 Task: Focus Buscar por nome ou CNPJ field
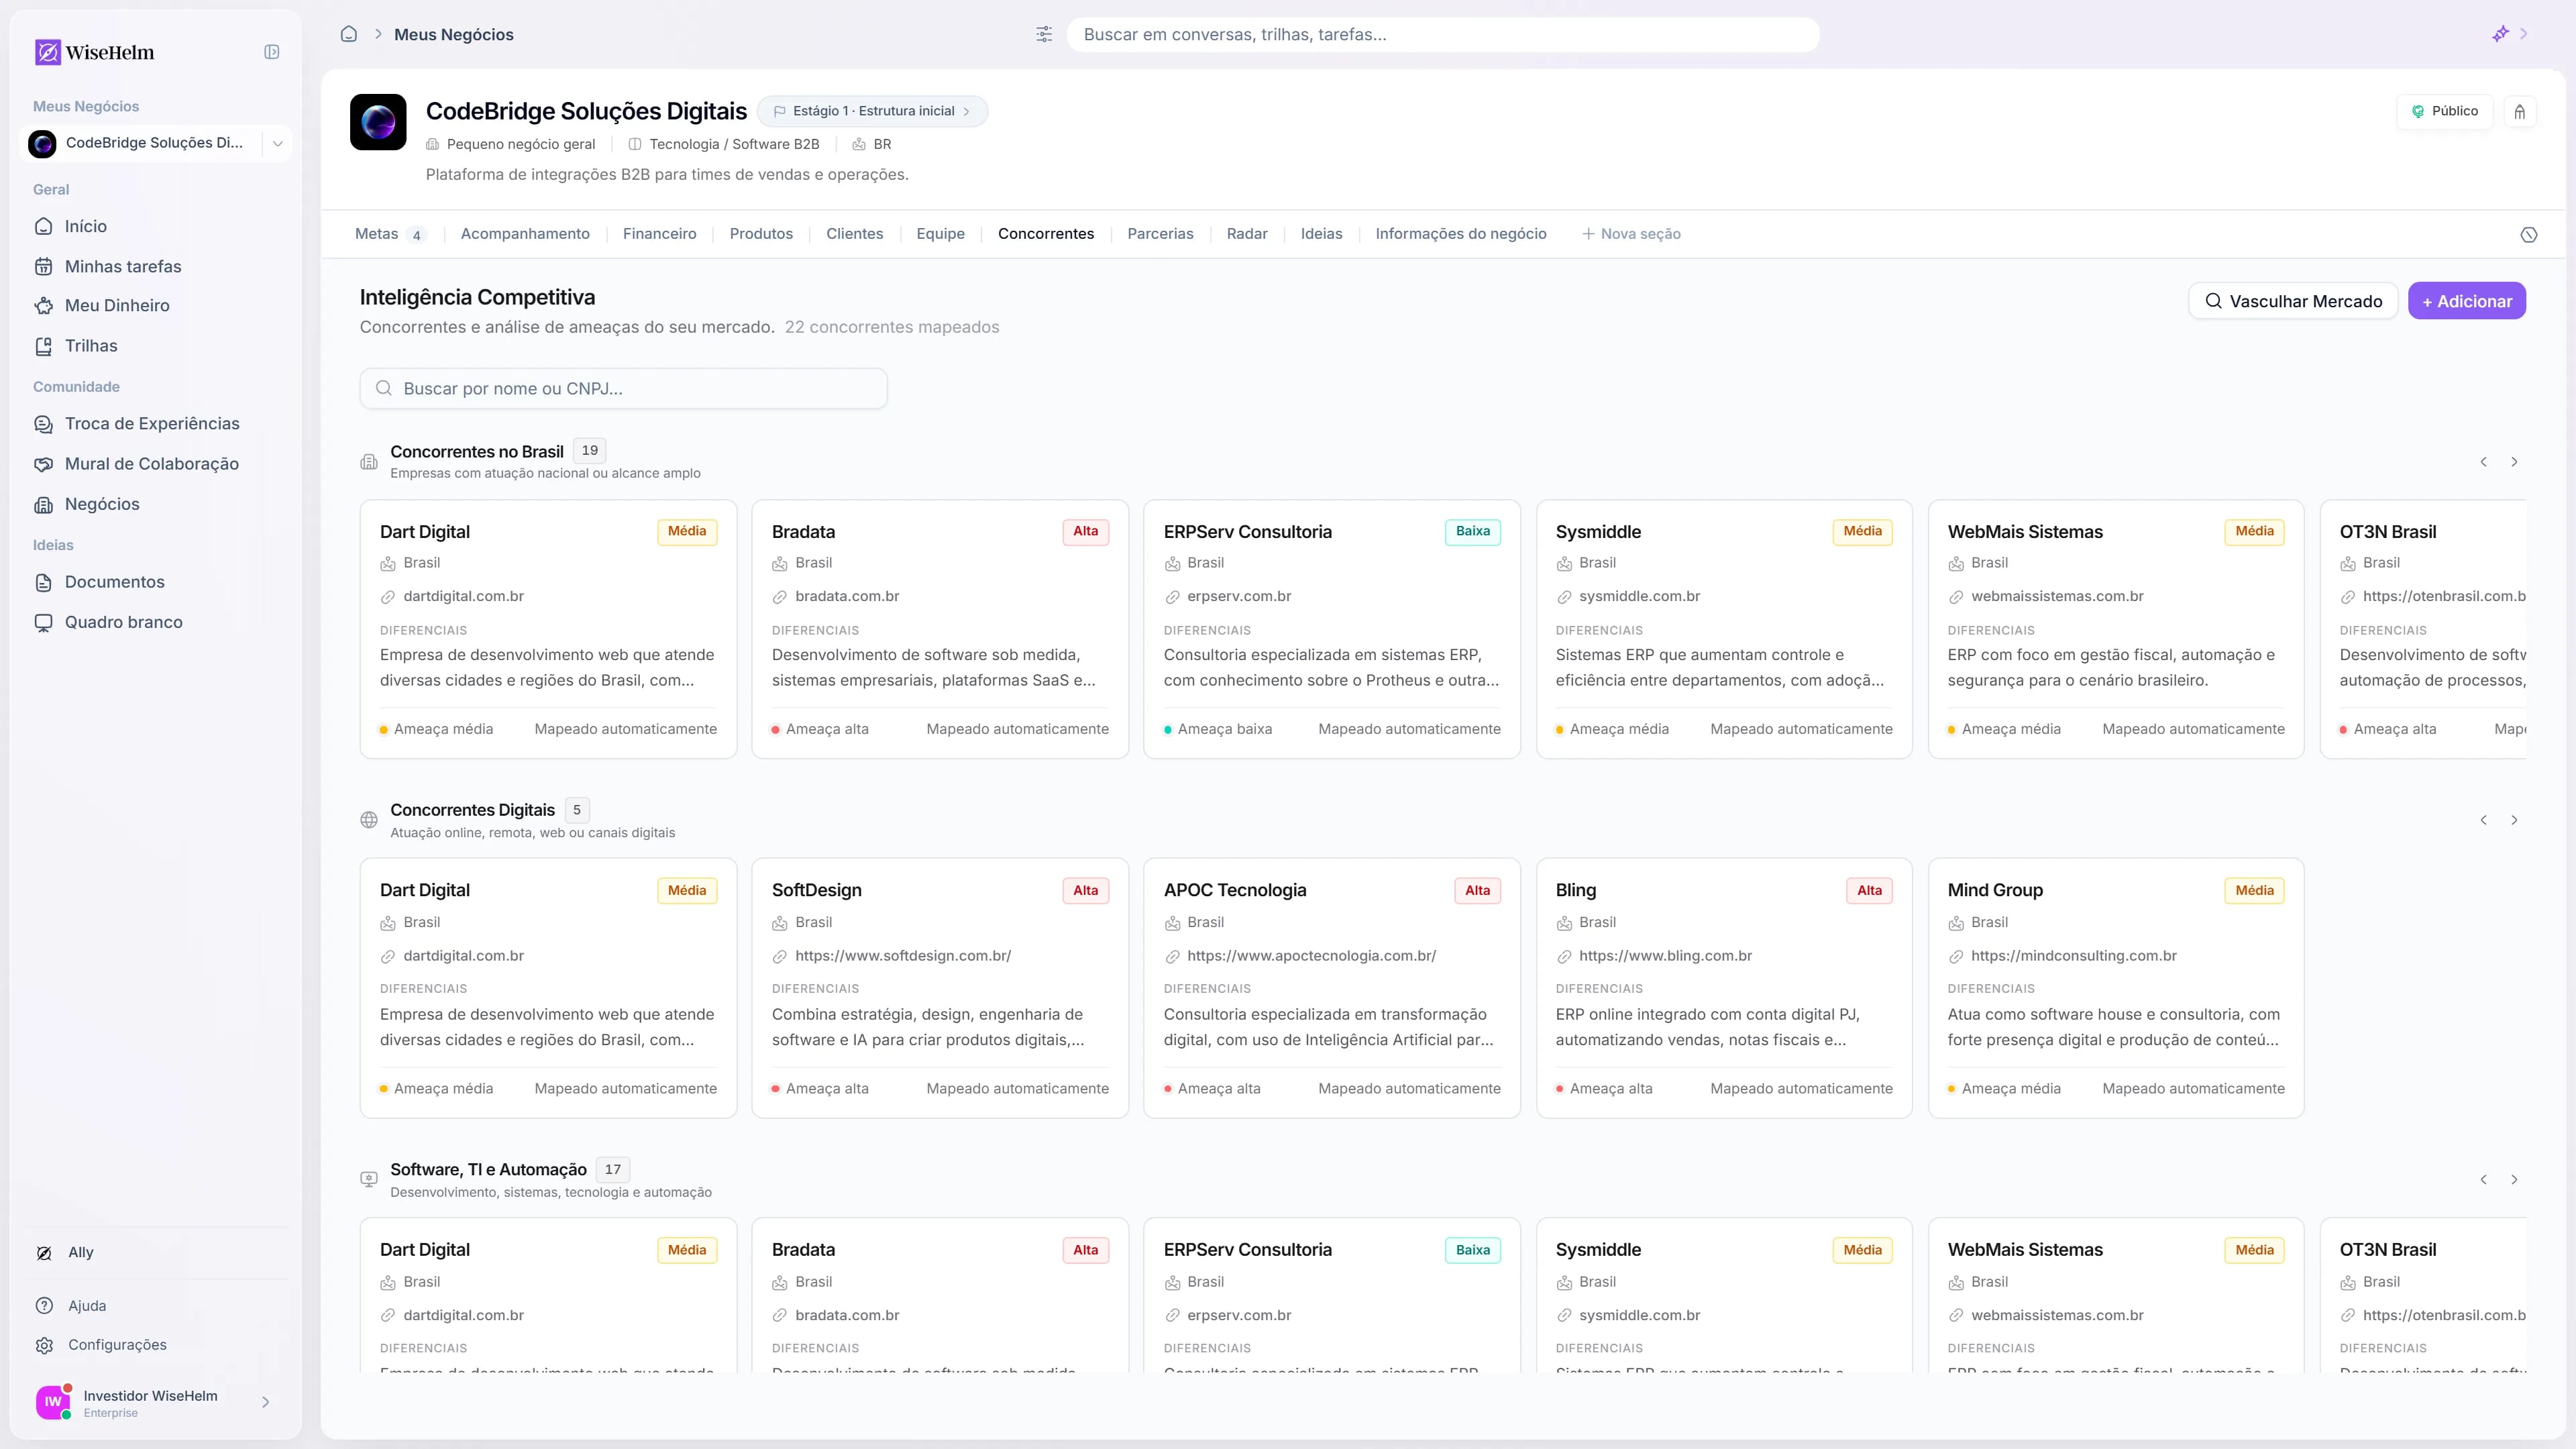point(623,389)
